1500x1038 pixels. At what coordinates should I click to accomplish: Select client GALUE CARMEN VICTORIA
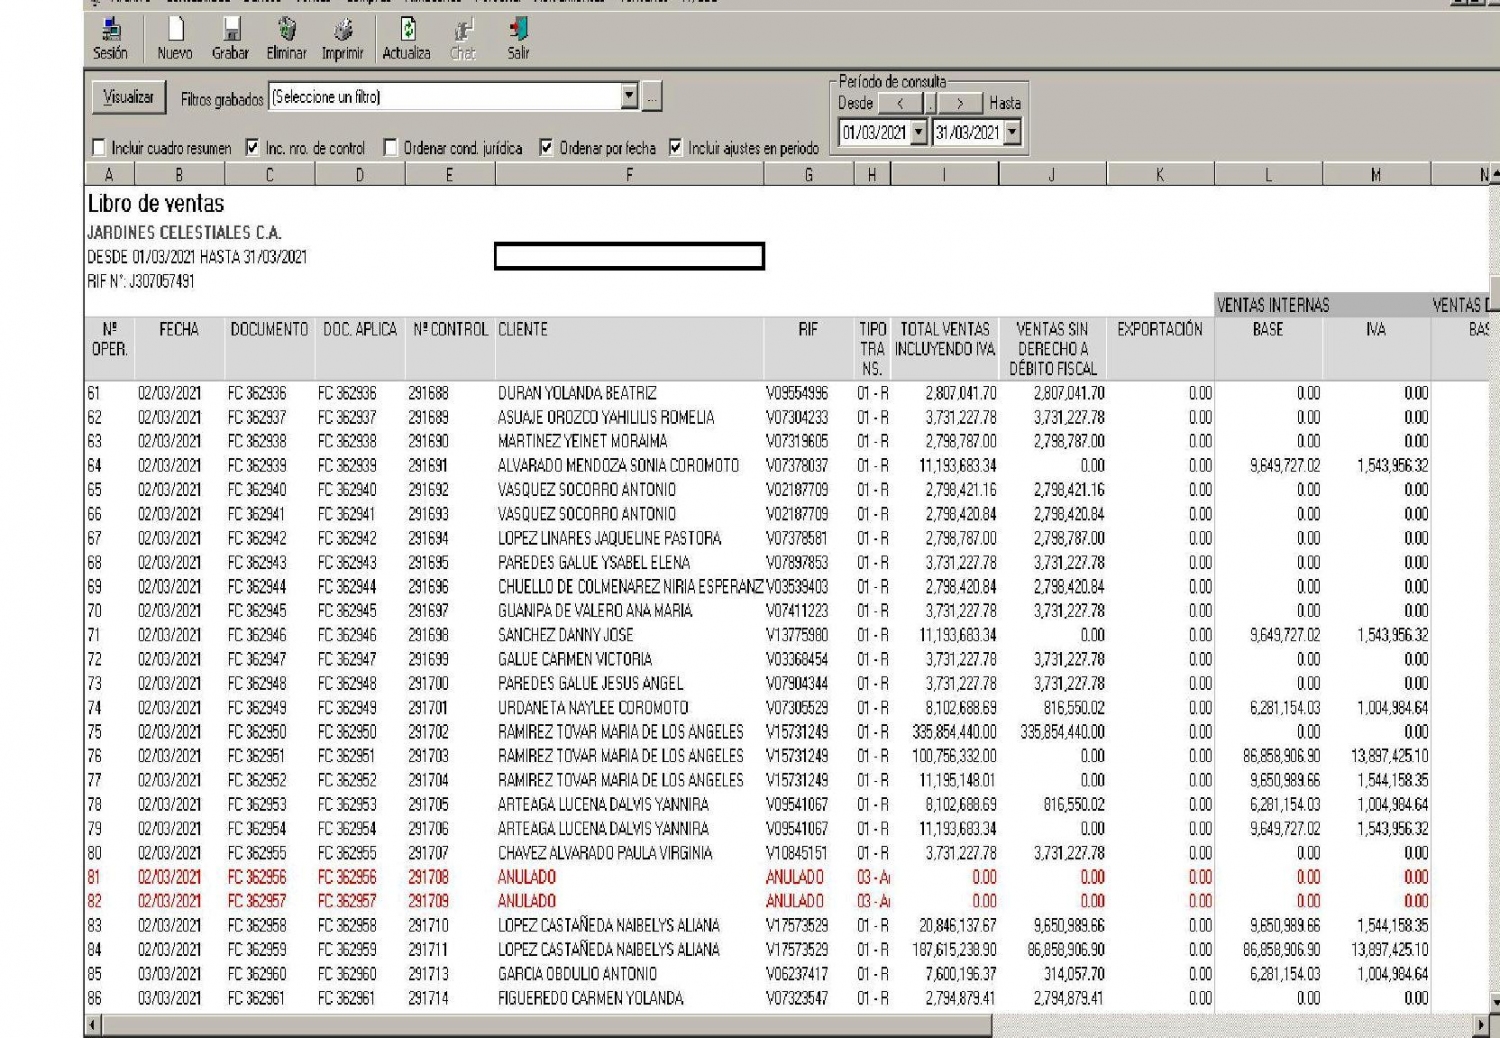575,659
